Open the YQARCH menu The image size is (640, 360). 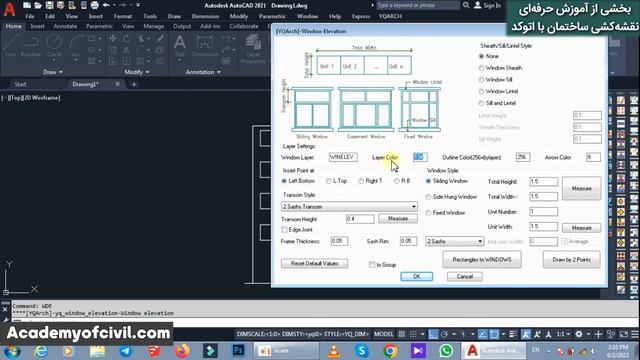tap(390, 16)
